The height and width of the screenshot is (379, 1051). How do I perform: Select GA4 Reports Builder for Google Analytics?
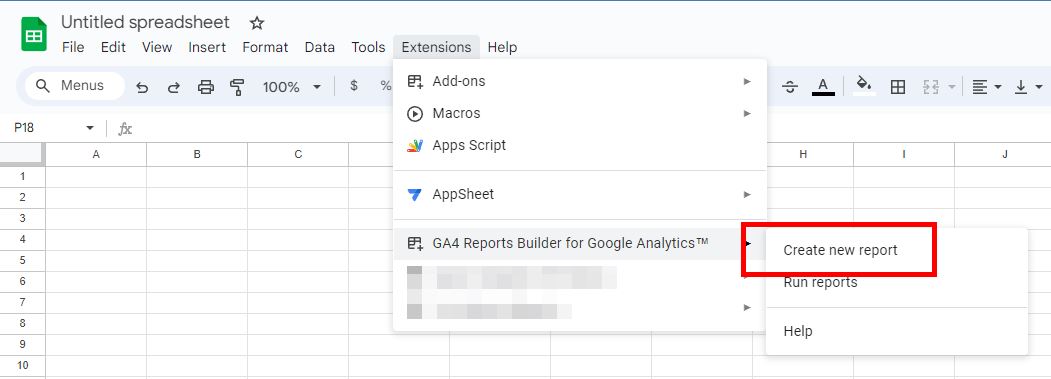click(580, 243)
